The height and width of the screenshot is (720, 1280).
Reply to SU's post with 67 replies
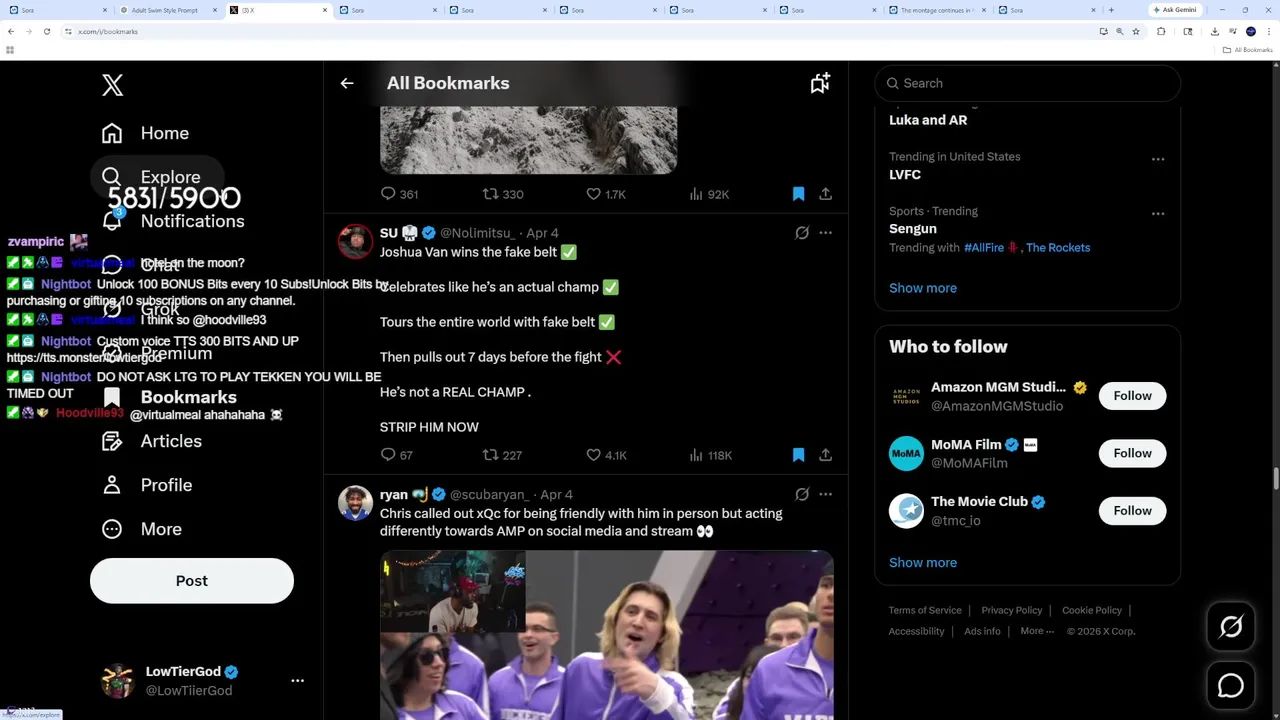[397, 455]
